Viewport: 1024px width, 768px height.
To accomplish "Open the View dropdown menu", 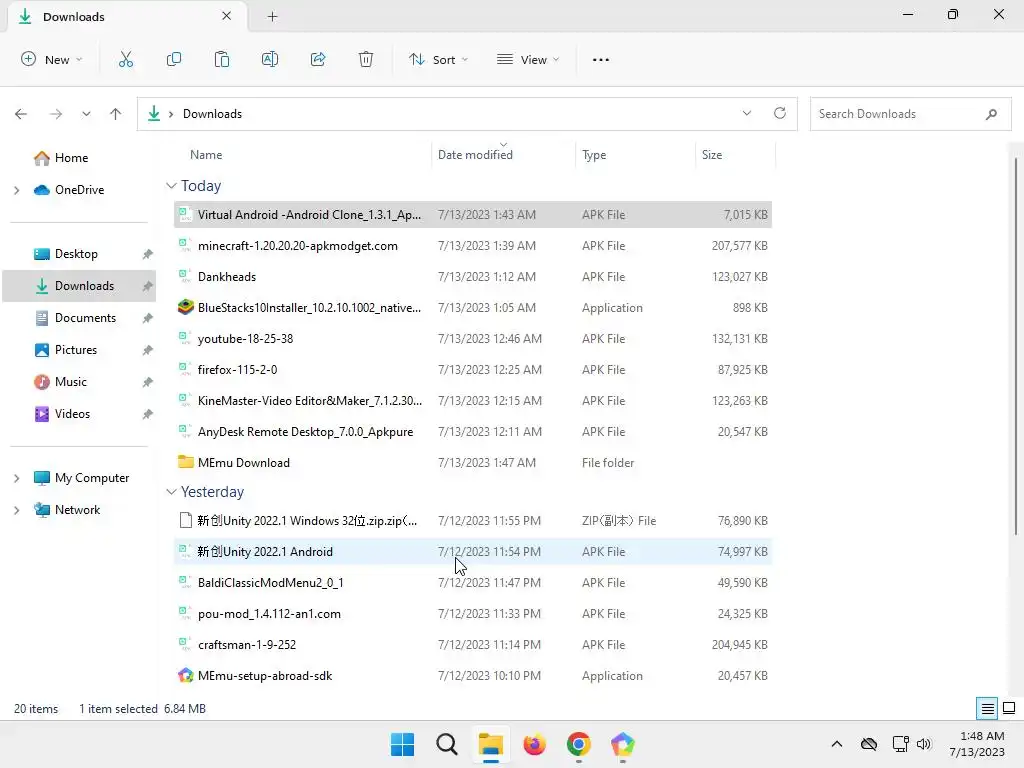I will click(x=528, y=59).
